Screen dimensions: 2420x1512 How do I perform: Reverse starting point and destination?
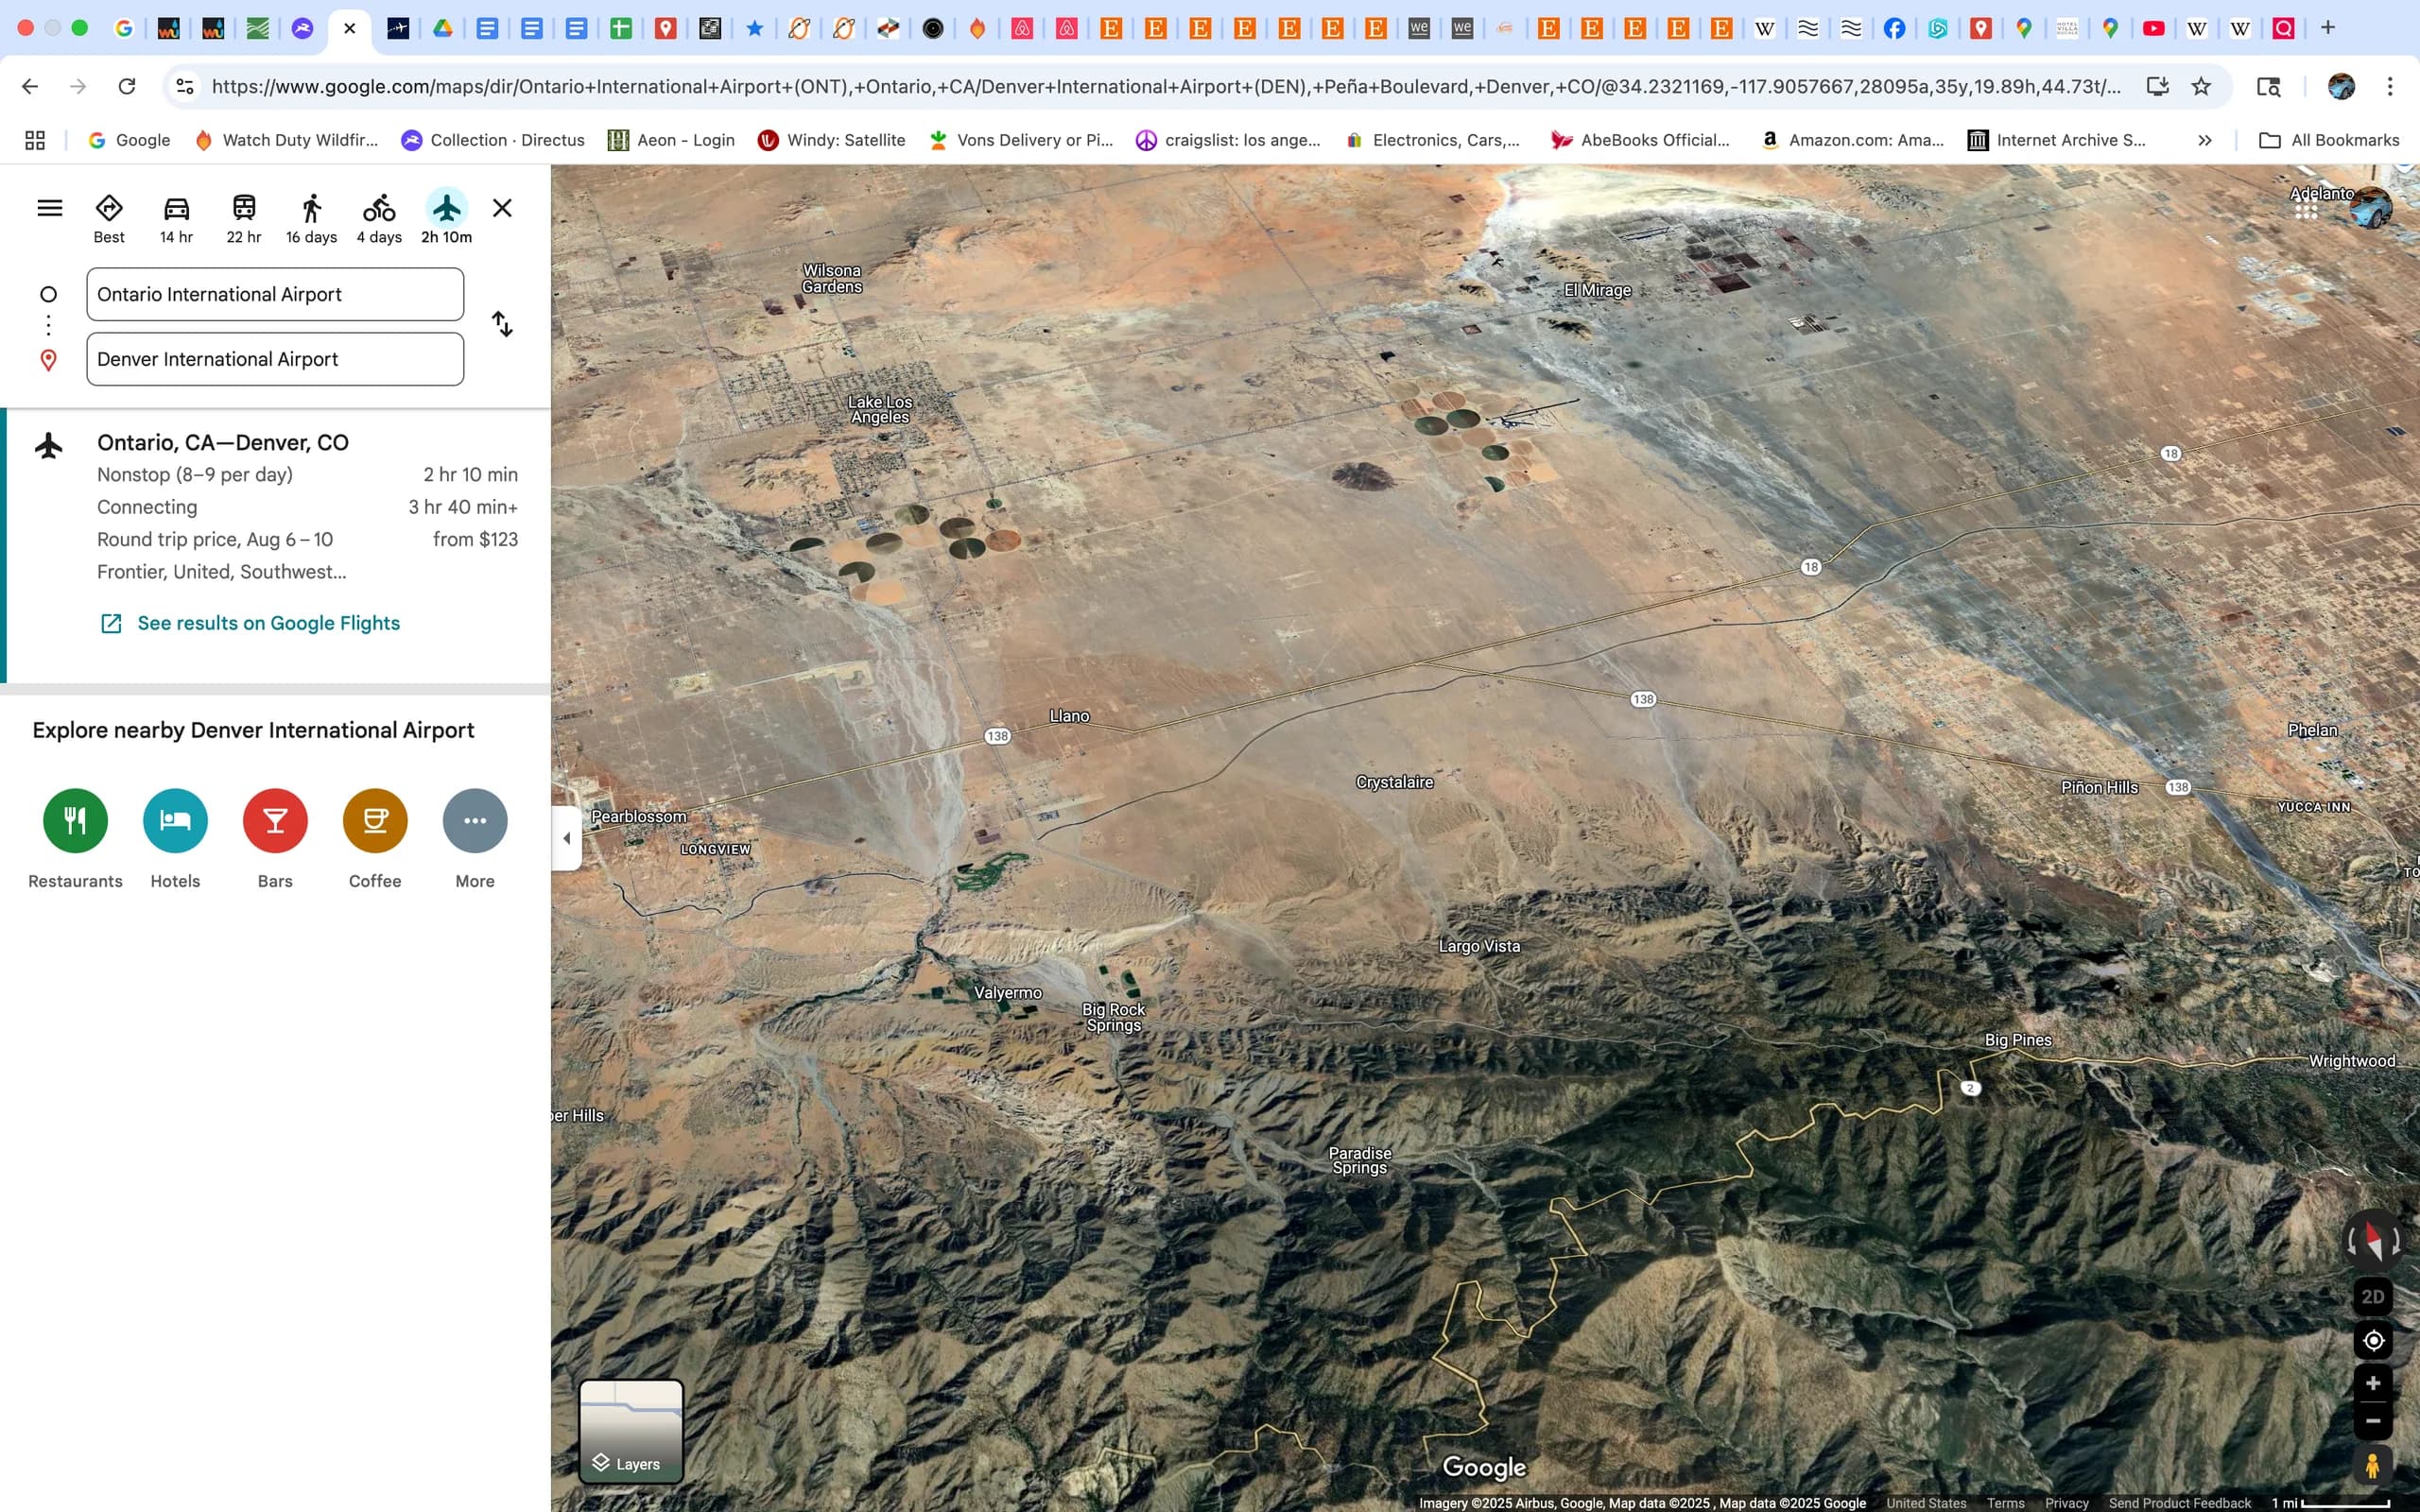502,324
